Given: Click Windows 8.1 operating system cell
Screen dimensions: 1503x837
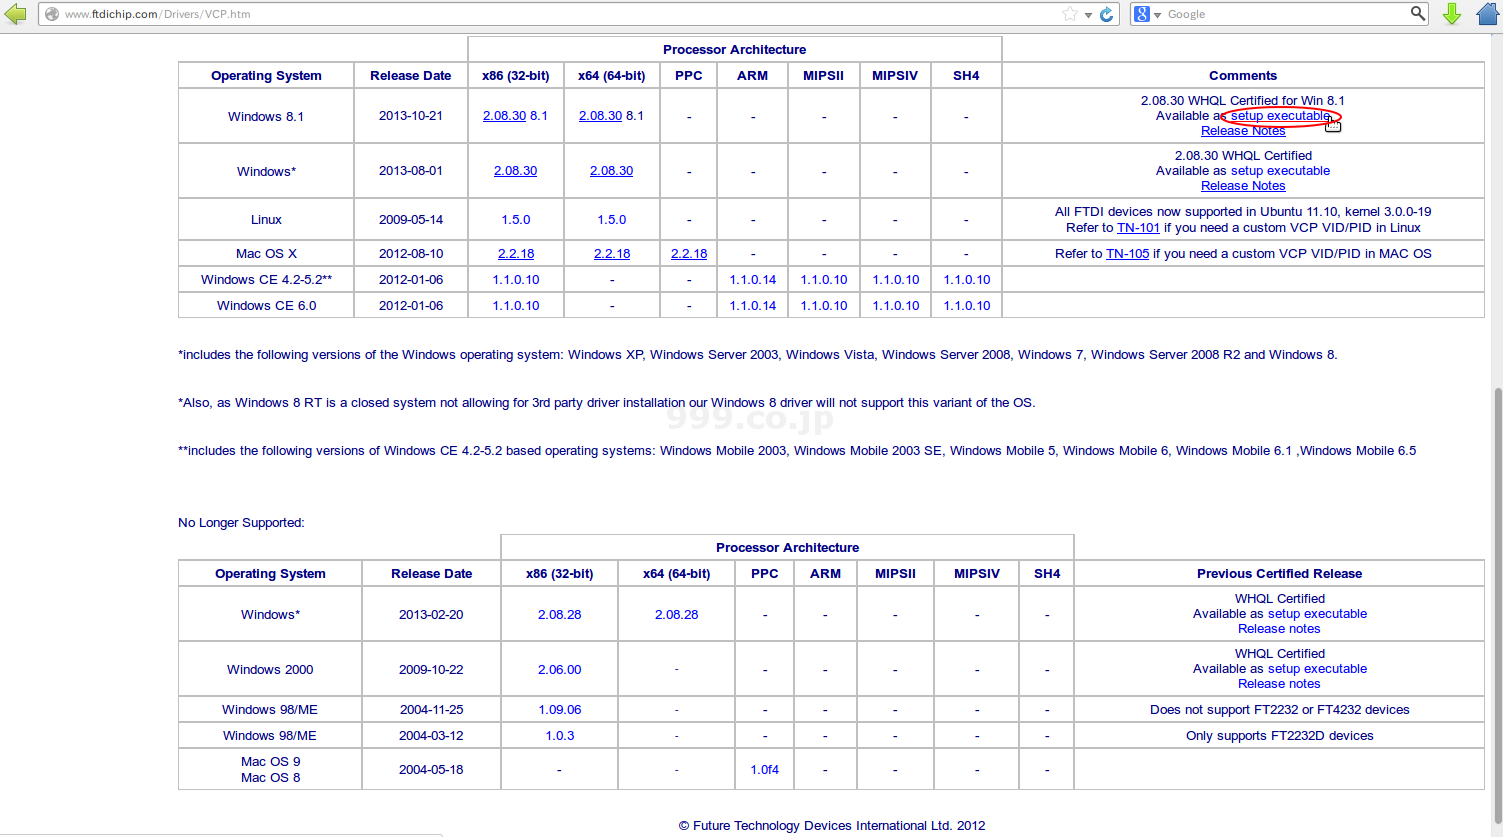Looking at the screenshot, I should coord(266,116).
